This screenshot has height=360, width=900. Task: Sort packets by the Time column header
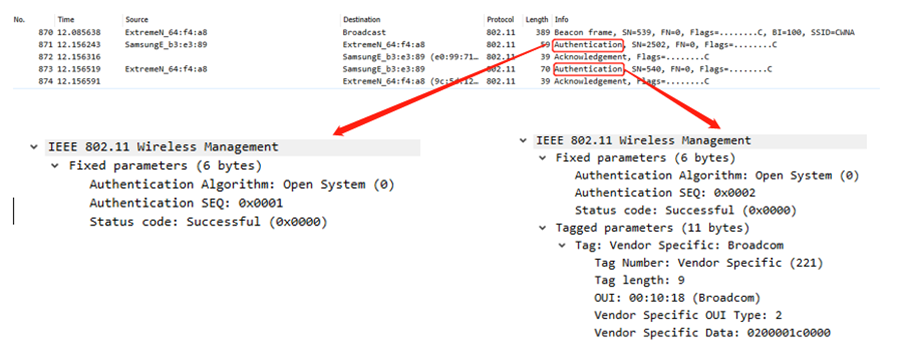(x=66, y=20)
